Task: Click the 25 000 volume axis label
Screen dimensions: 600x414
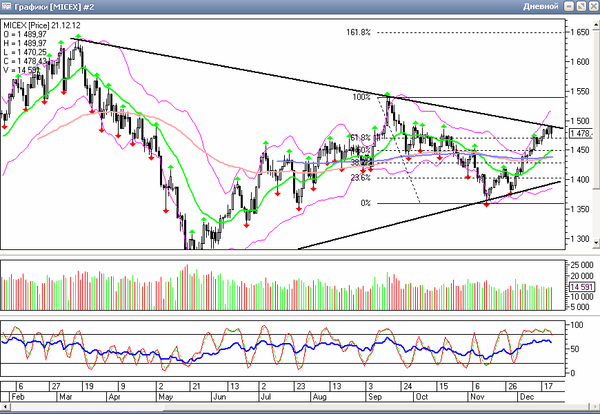Action: [x=582, y=265]
